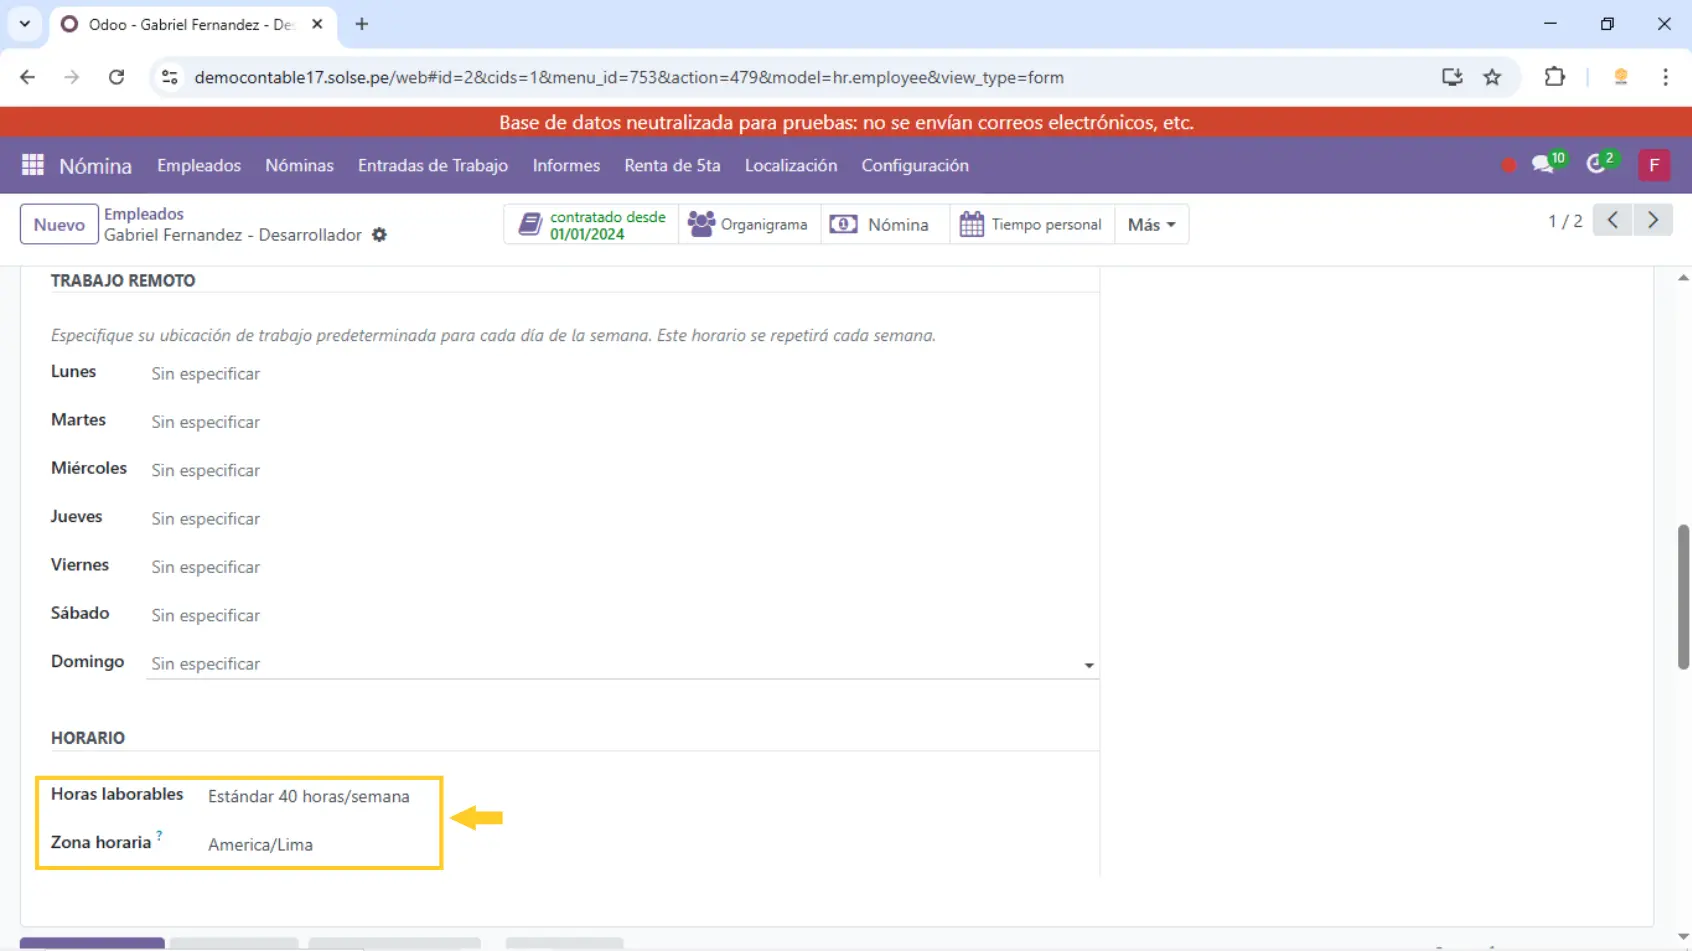
Task: Bookmark this page with star icon
Action: click(1492, 77)
